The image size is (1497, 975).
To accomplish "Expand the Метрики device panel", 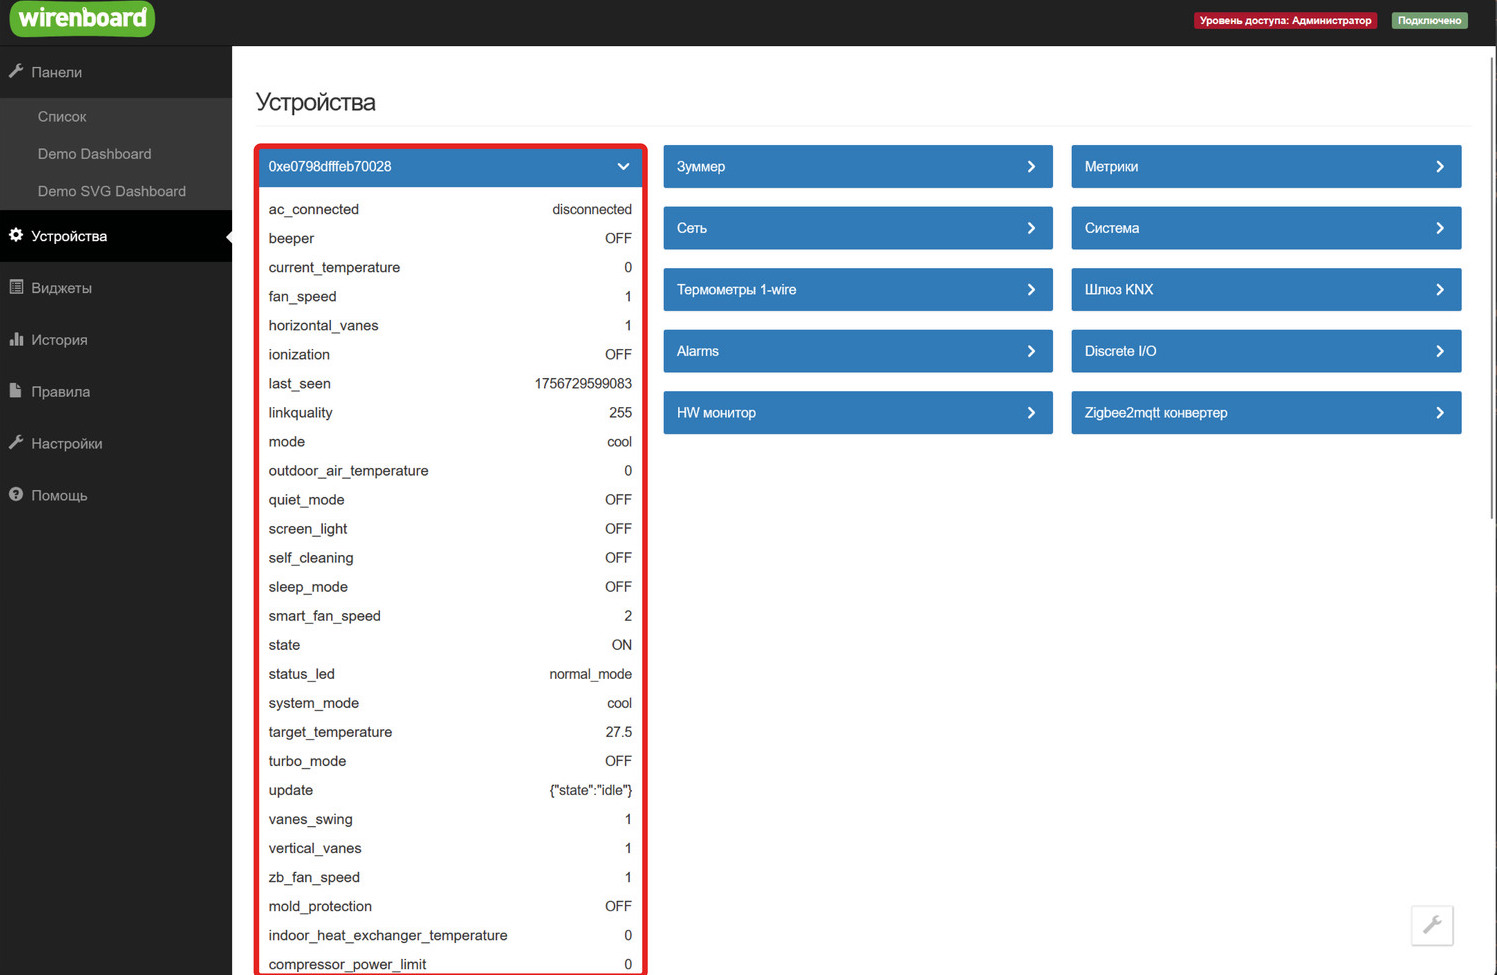I will pos(1439,167).
